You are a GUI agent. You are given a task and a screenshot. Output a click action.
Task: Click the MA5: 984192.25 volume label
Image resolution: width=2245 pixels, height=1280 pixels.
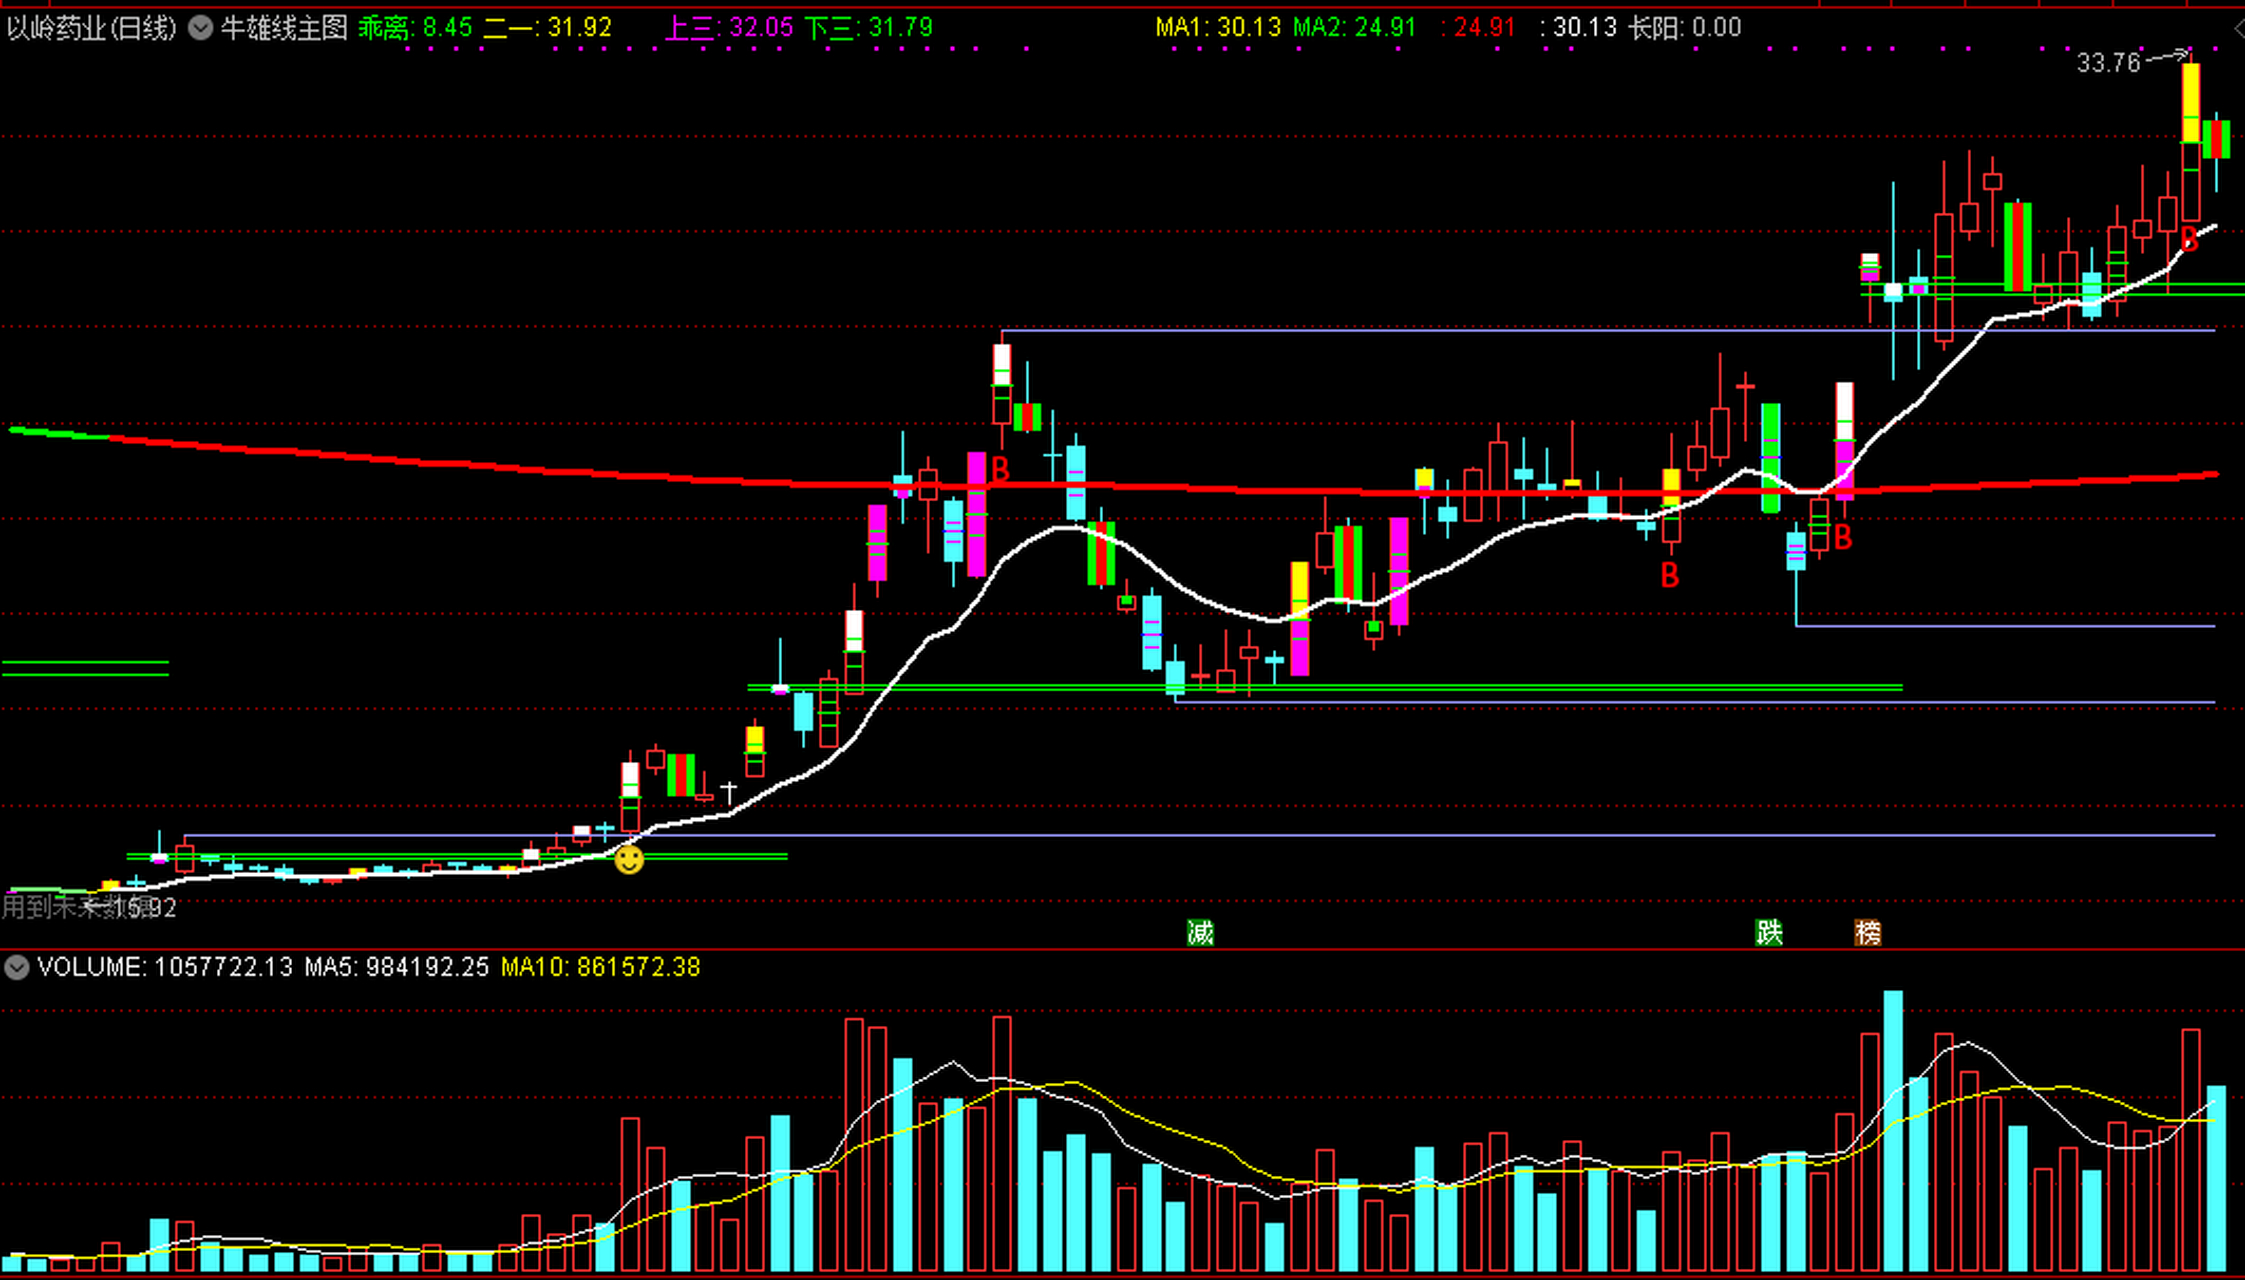(397, 967)
